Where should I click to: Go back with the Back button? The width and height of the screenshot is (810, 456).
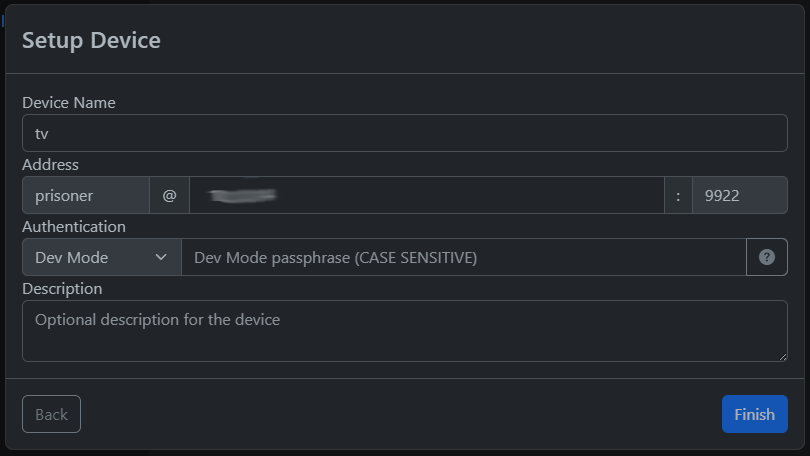pos(51,414)
